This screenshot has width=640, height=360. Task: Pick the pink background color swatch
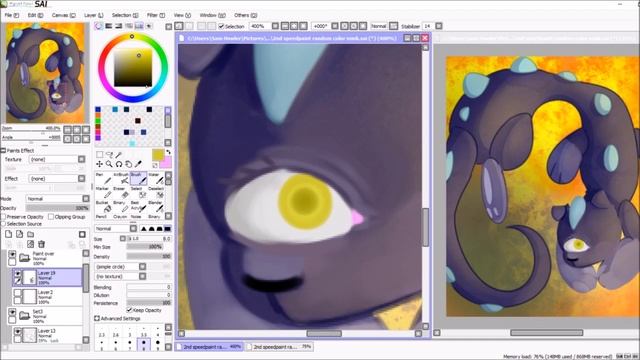(166, 162)
